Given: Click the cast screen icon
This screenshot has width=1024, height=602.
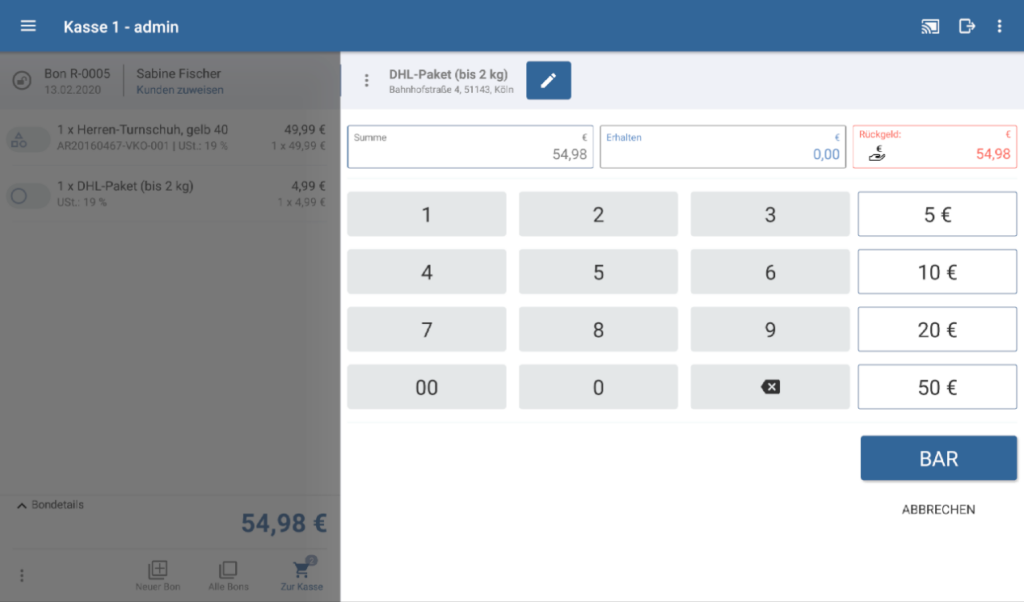Looking at the screenshot, I should tap(930, 27).
